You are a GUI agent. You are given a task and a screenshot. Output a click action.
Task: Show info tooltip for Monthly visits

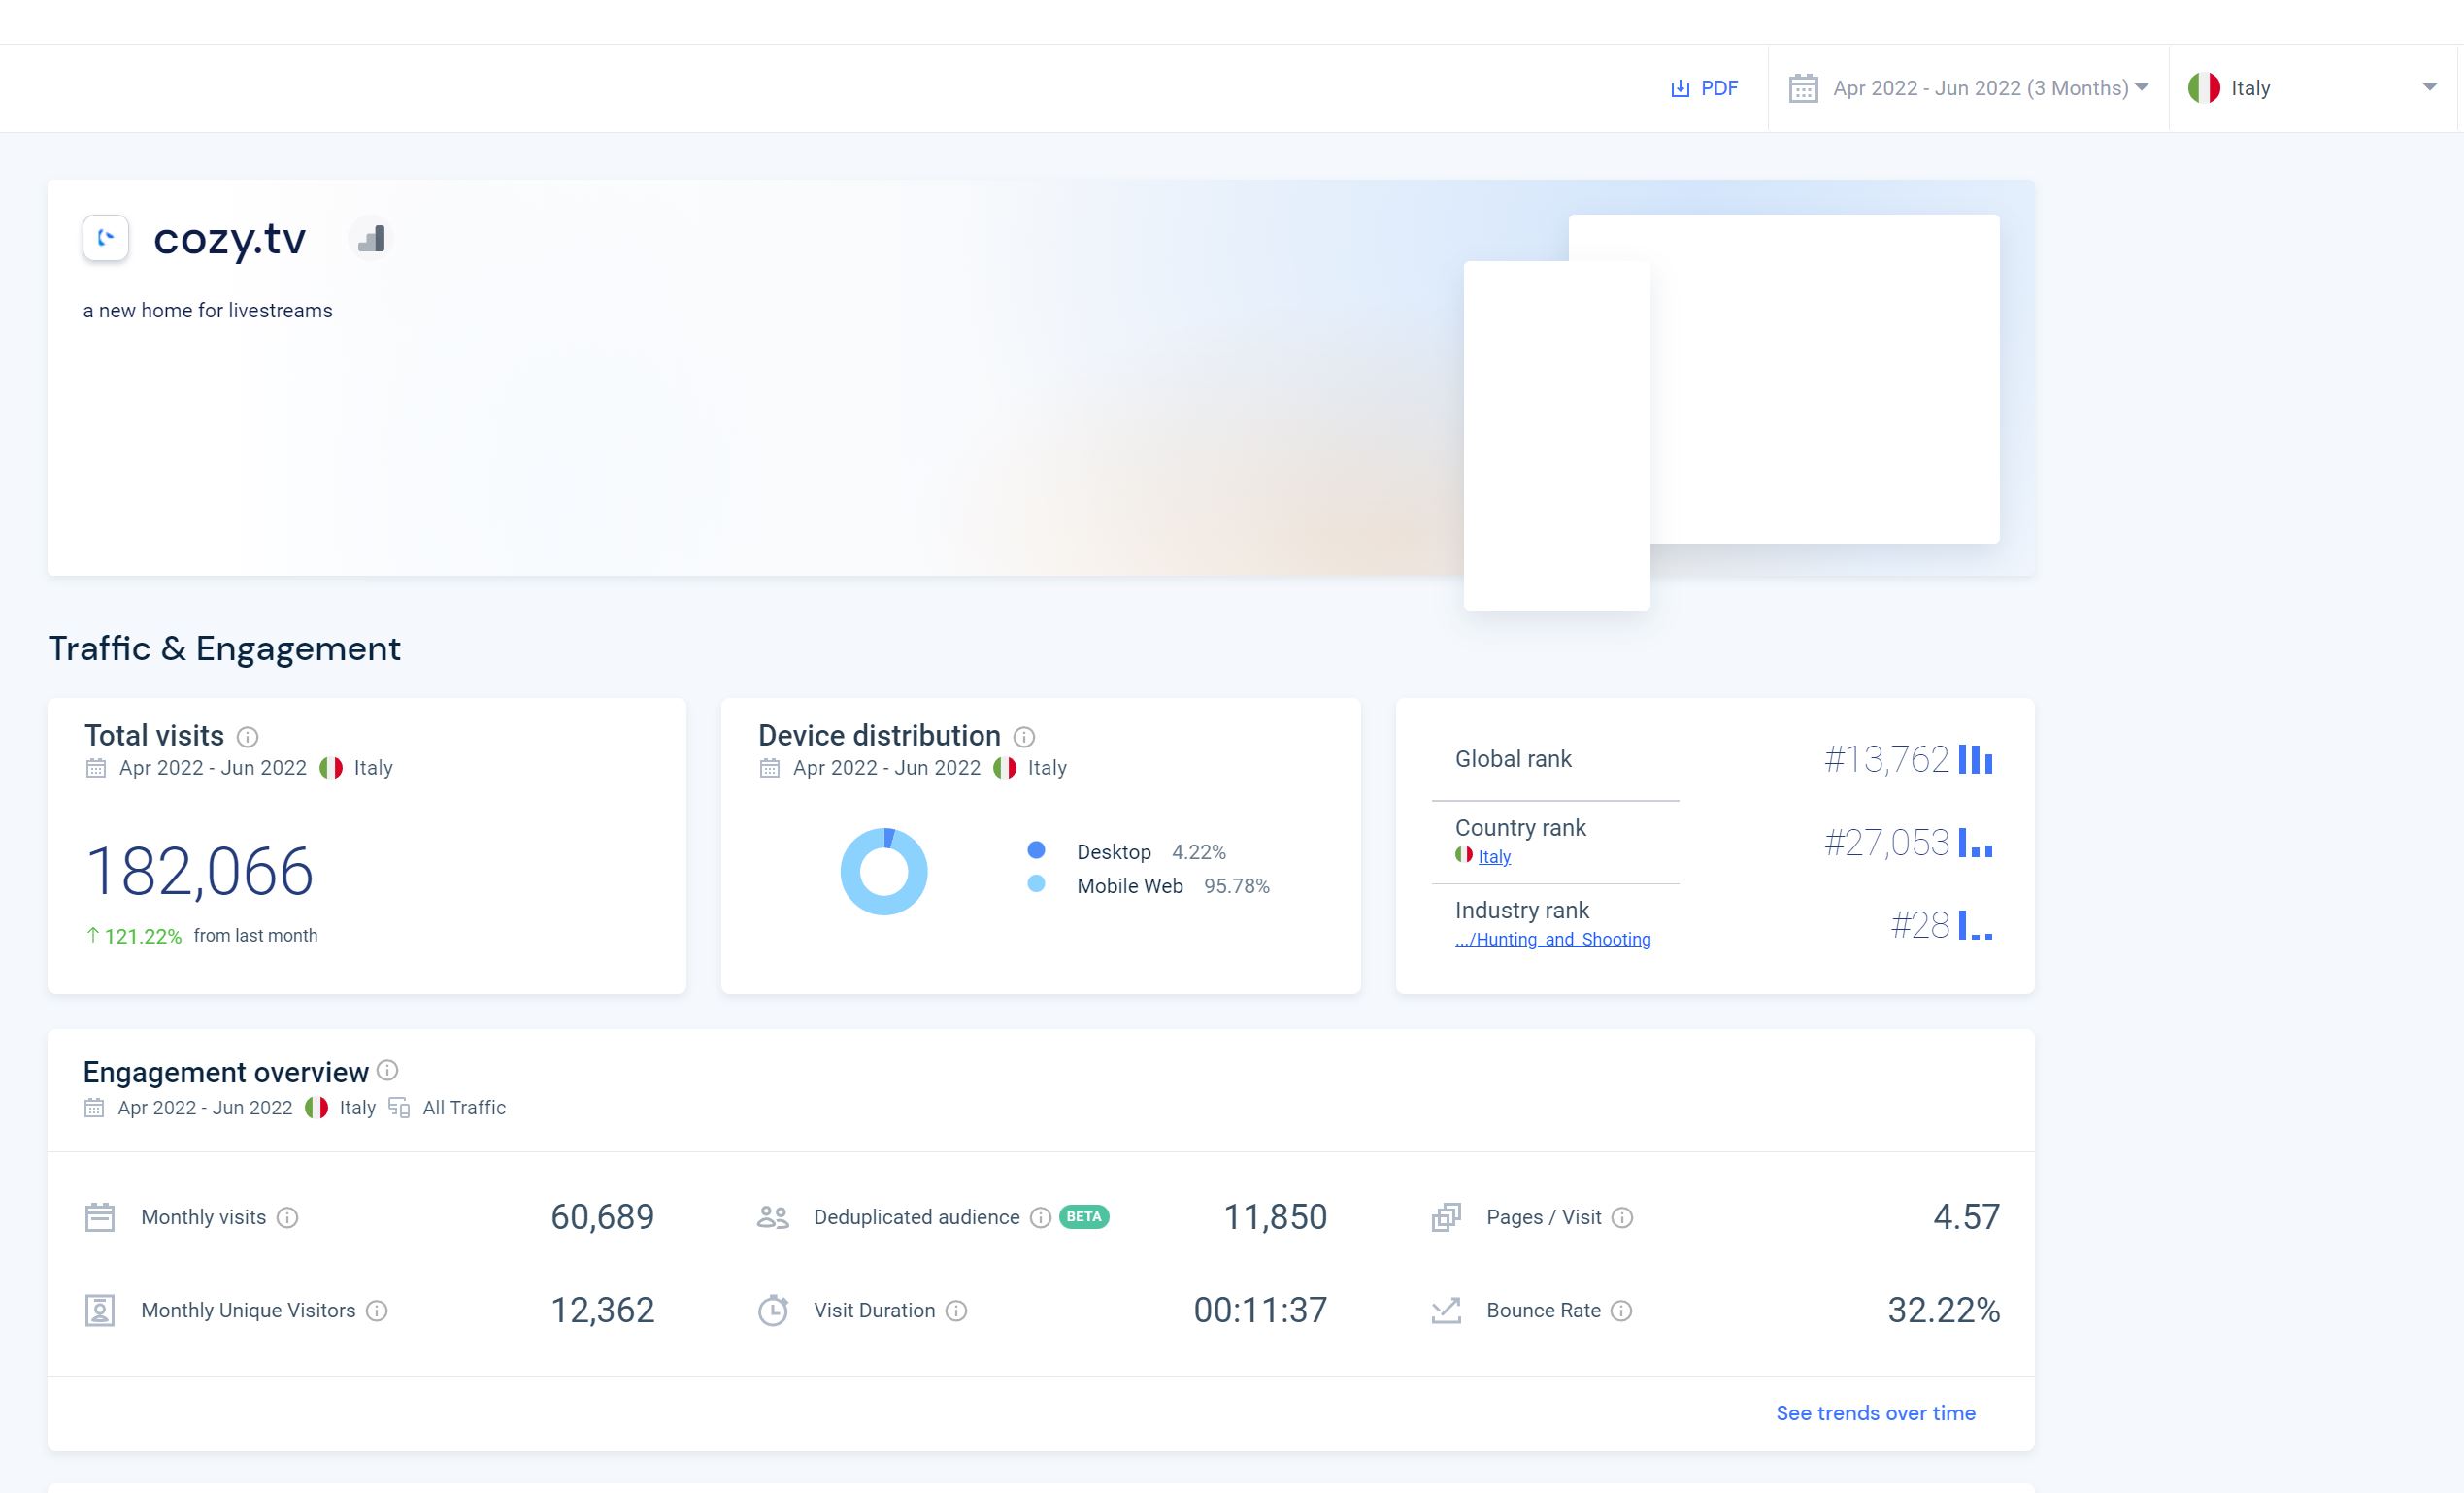287,1217
